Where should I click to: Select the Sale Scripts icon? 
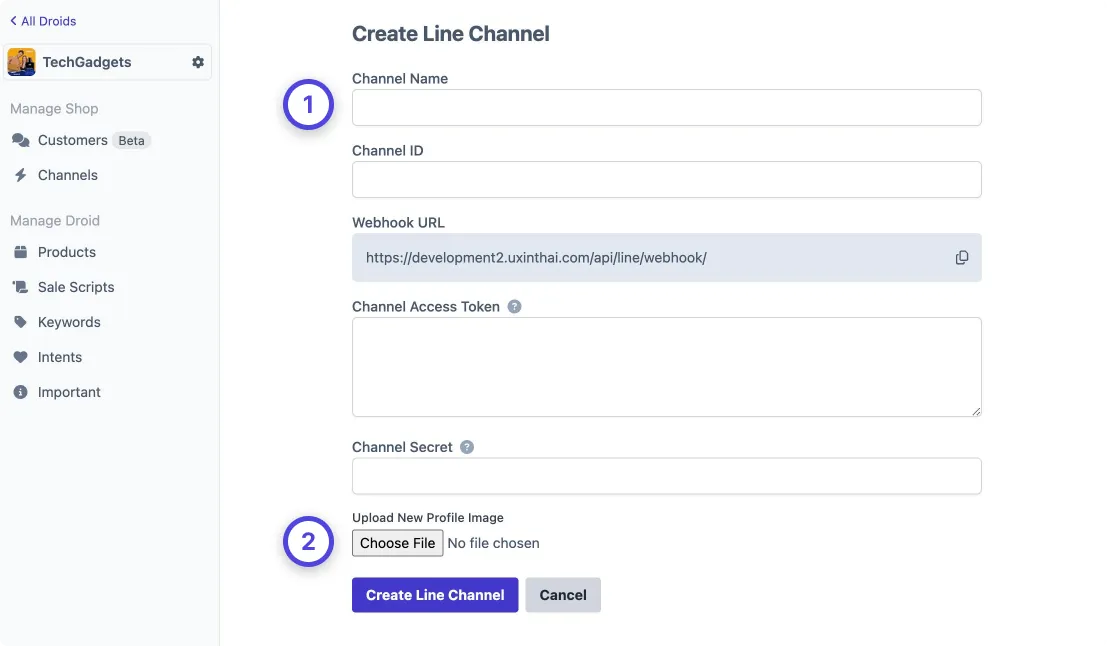pos(22,287)
